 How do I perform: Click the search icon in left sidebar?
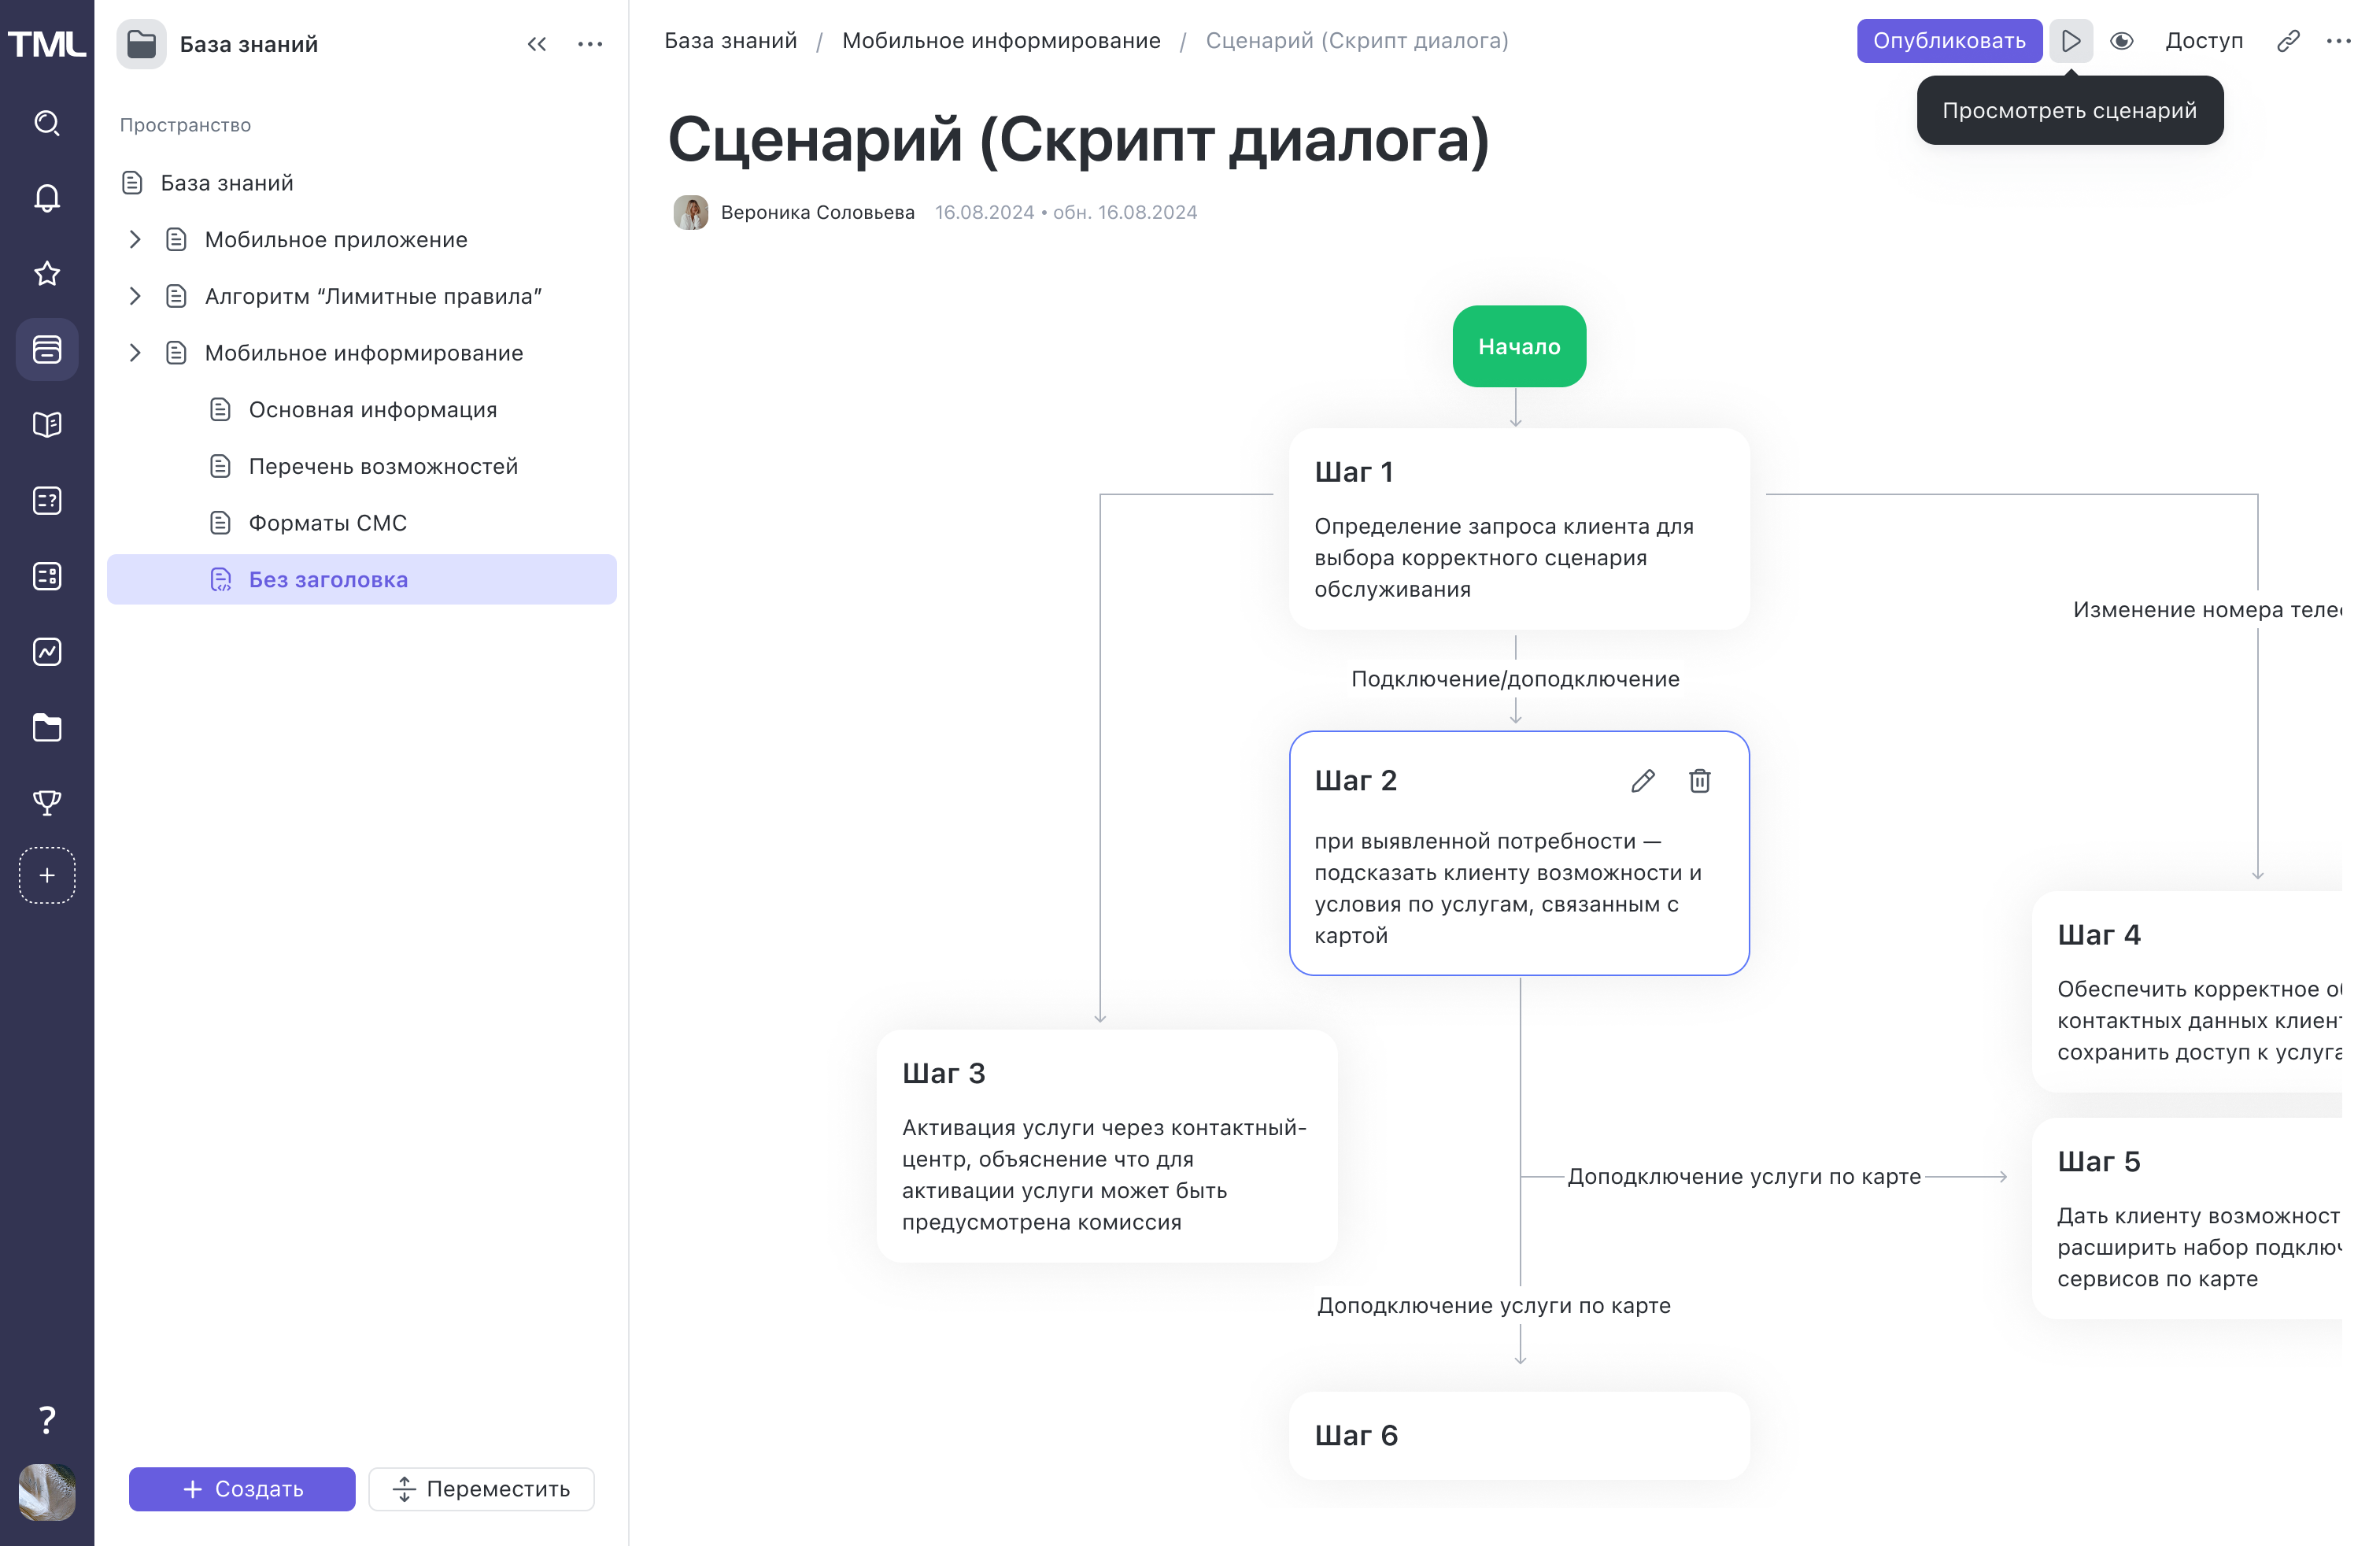pos(47,123)
